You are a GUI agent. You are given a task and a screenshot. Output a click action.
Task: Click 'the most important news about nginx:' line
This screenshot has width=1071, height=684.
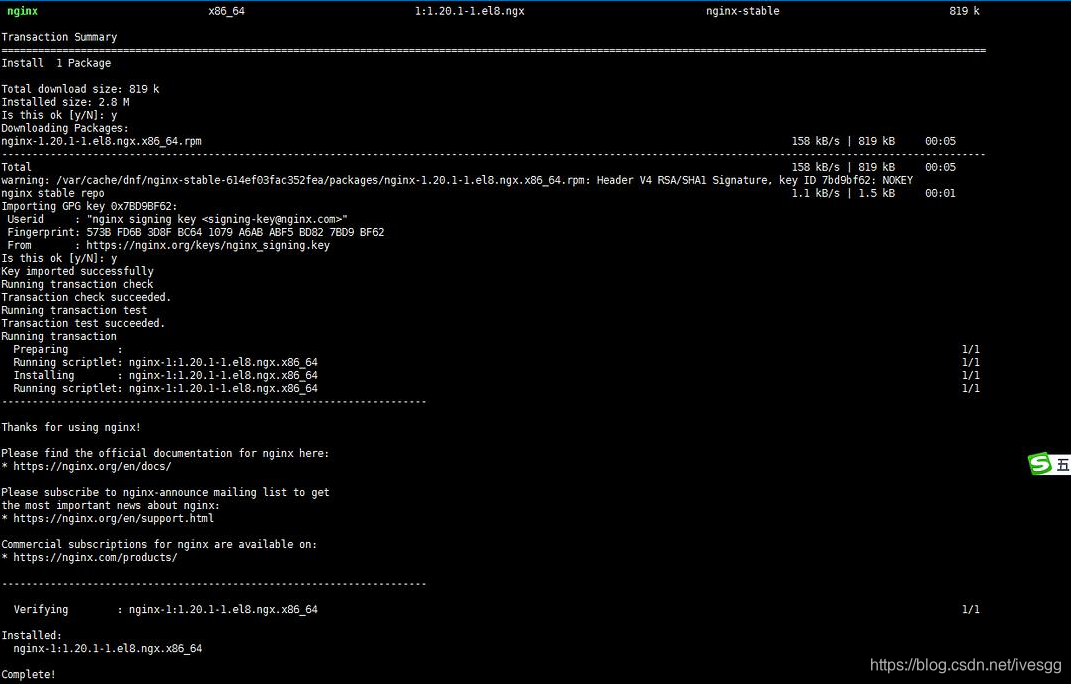coord(111,505)
